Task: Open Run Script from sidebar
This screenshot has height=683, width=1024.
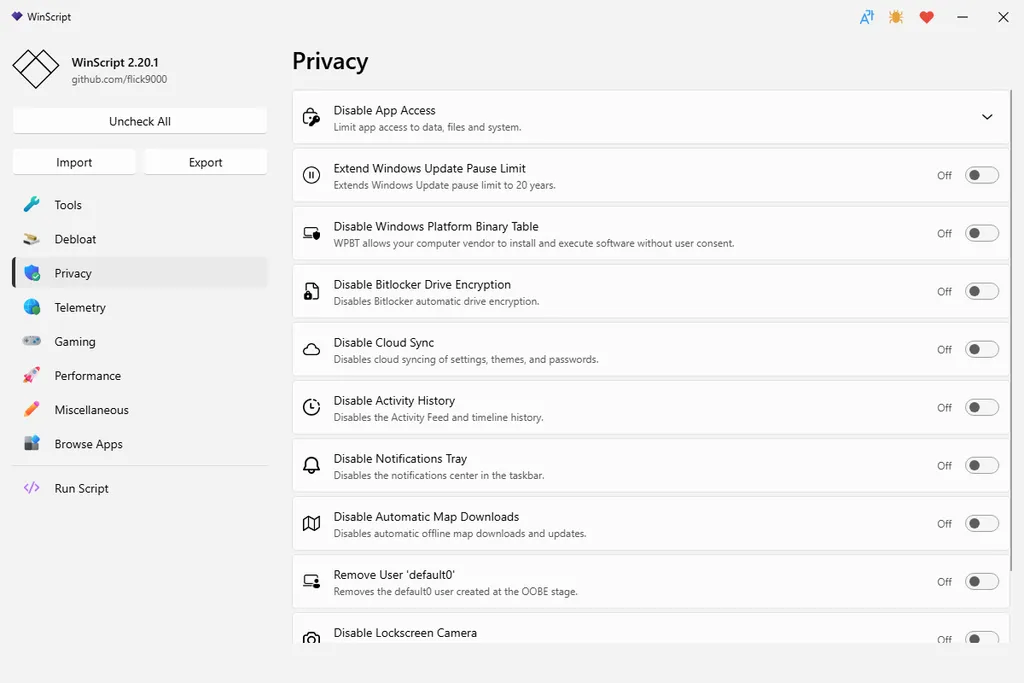Action: (x=140, y=488)
